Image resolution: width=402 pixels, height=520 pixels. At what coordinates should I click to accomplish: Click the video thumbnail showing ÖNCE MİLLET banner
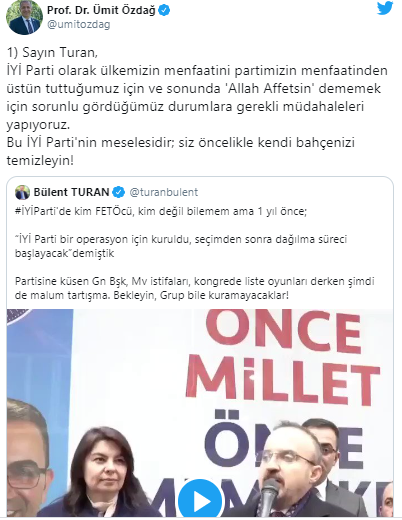(x=200, y=413)
